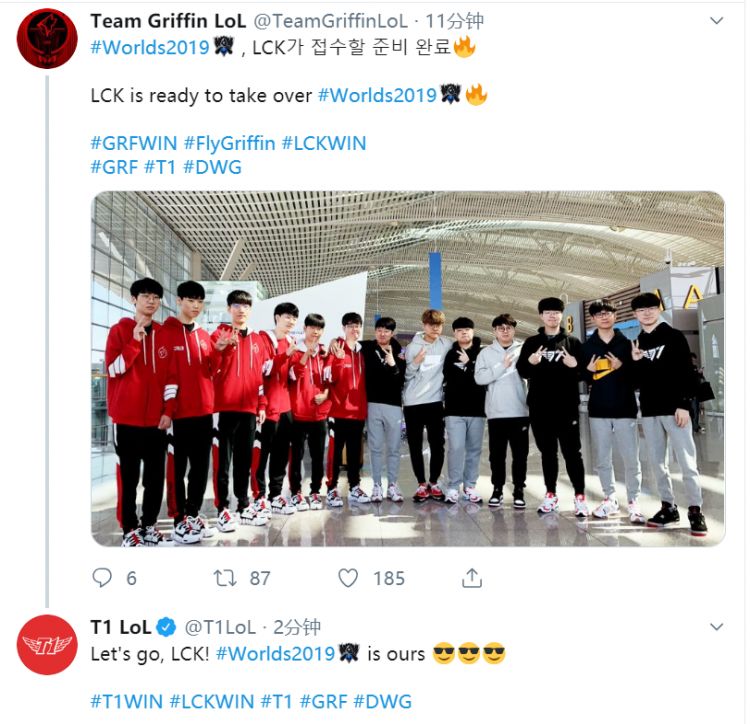
Task: Open the #GRFWIN hashtag
Action: tap(133, 143)
